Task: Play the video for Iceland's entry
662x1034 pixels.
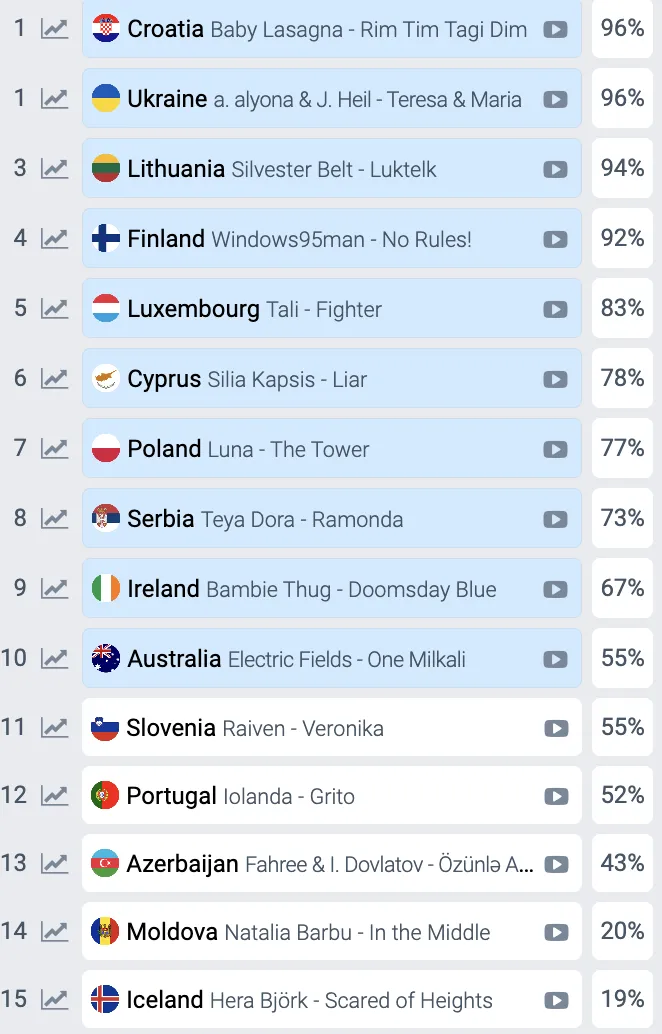Action: [x=555, y=999]
